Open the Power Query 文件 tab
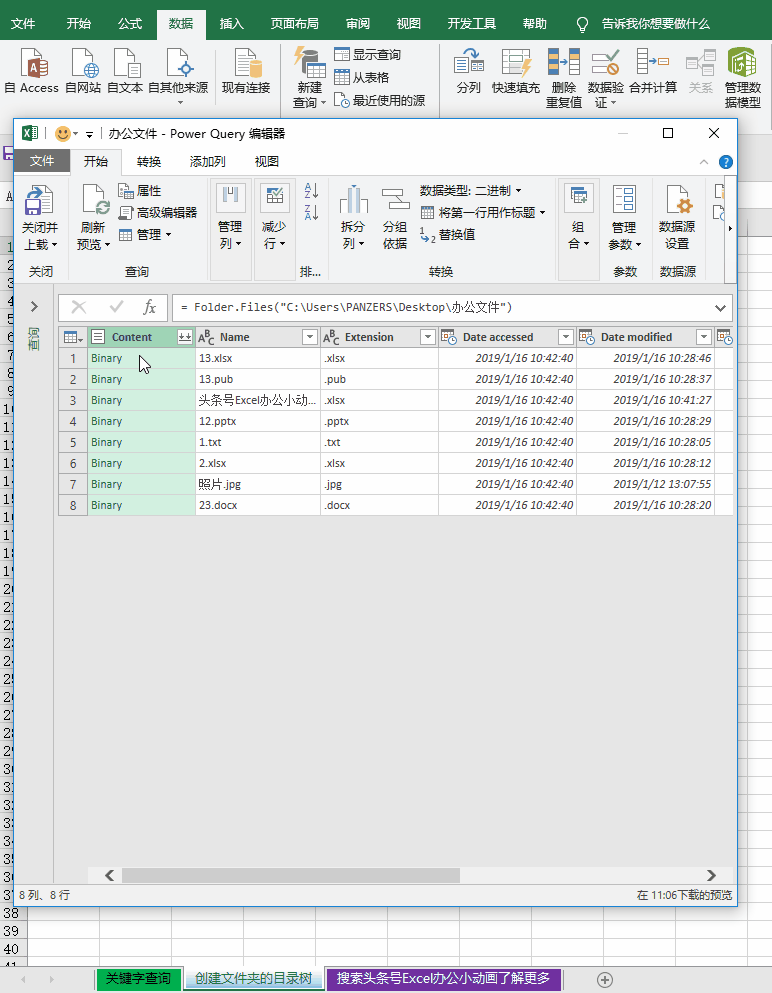The width and height of the screenshot is (772, 993). pyautogui.click(x=42, y=161)
